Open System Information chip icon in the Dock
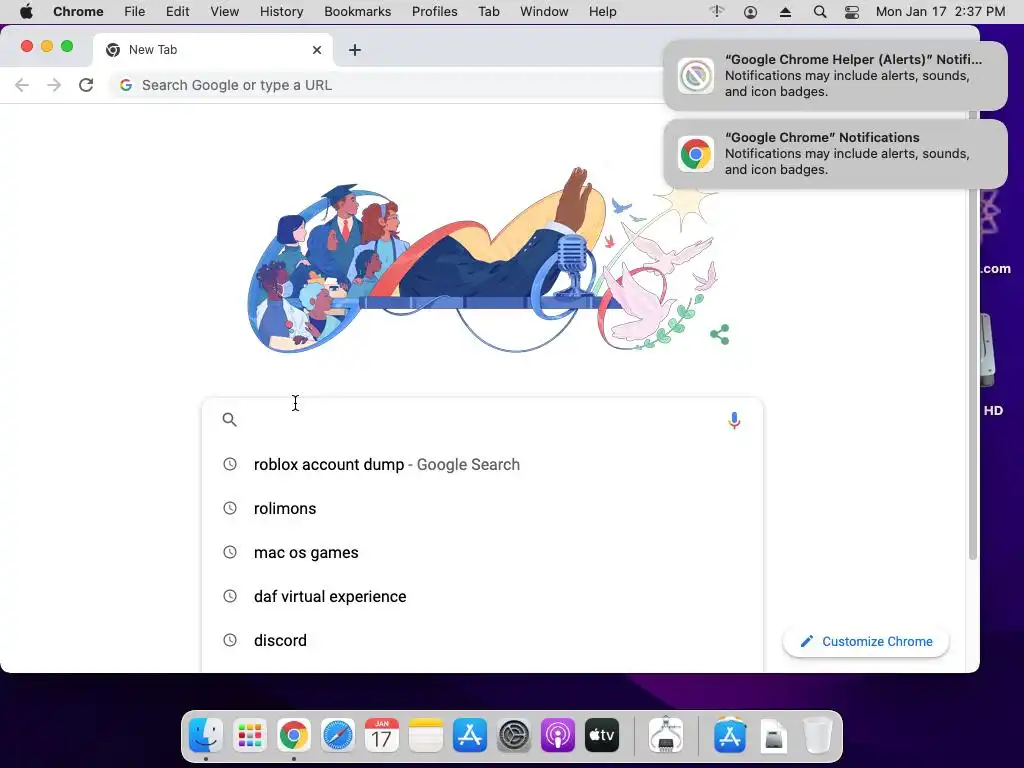Viewport: 1024px width, 768px height. coord(666,735)
